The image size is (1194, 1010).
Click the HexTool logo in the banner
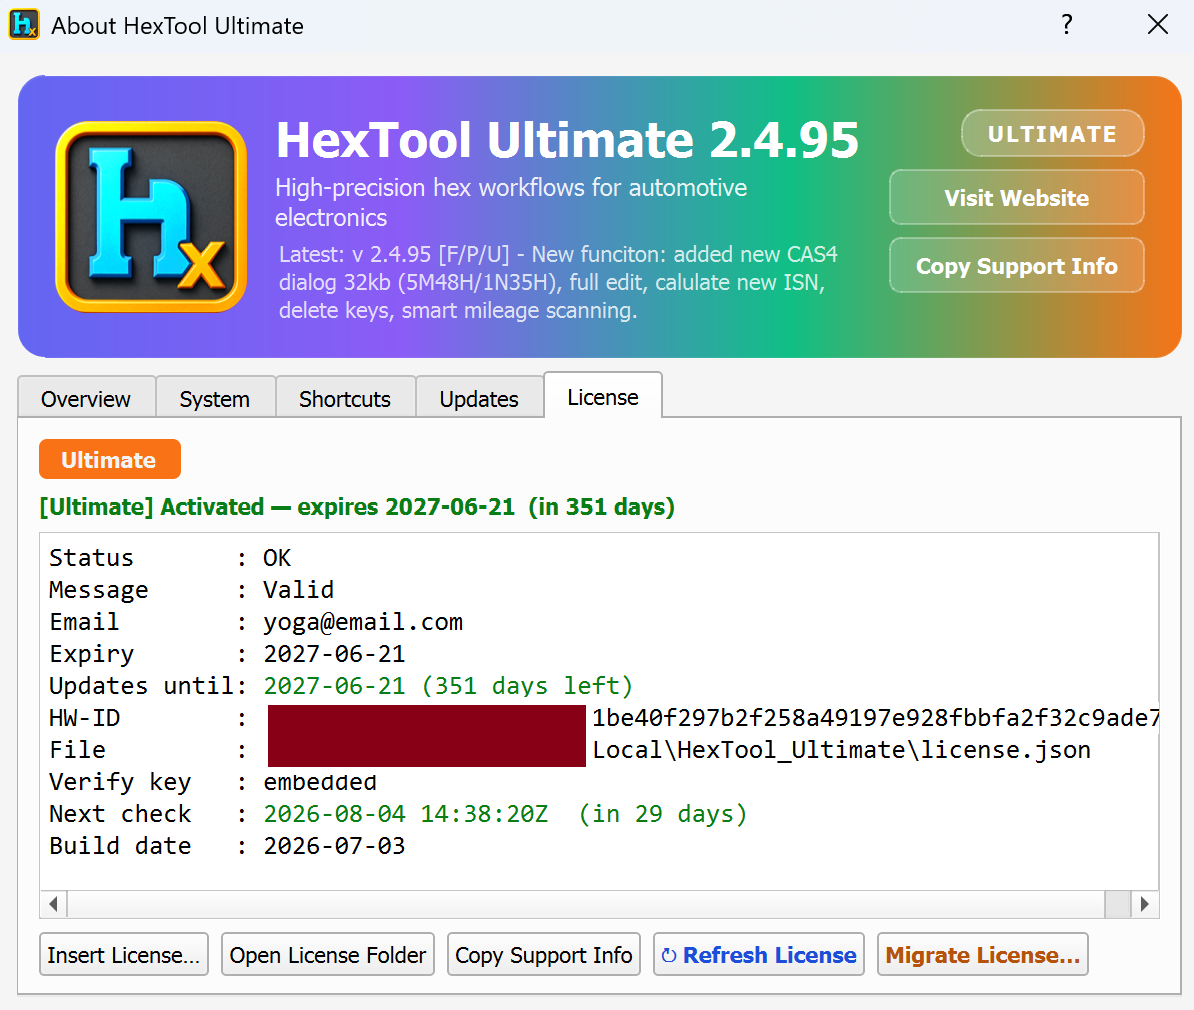151,216
